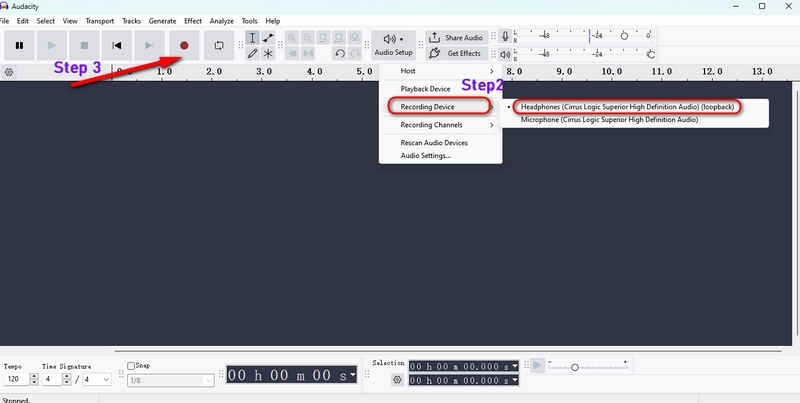Click the Fit project to width icon
Image resolution: width=800 pixels, height=403 pixels.
339,38
